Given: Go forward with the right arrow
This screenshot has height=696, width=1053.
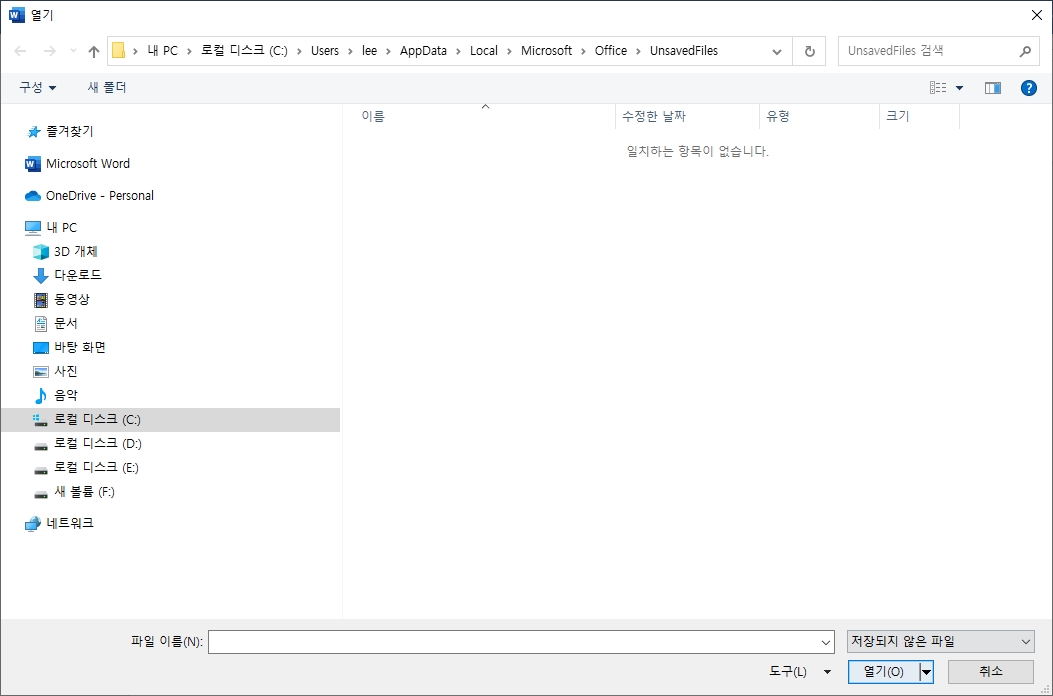Looking at the screenshot, I should pyautogui.click(x=50, y=51).
